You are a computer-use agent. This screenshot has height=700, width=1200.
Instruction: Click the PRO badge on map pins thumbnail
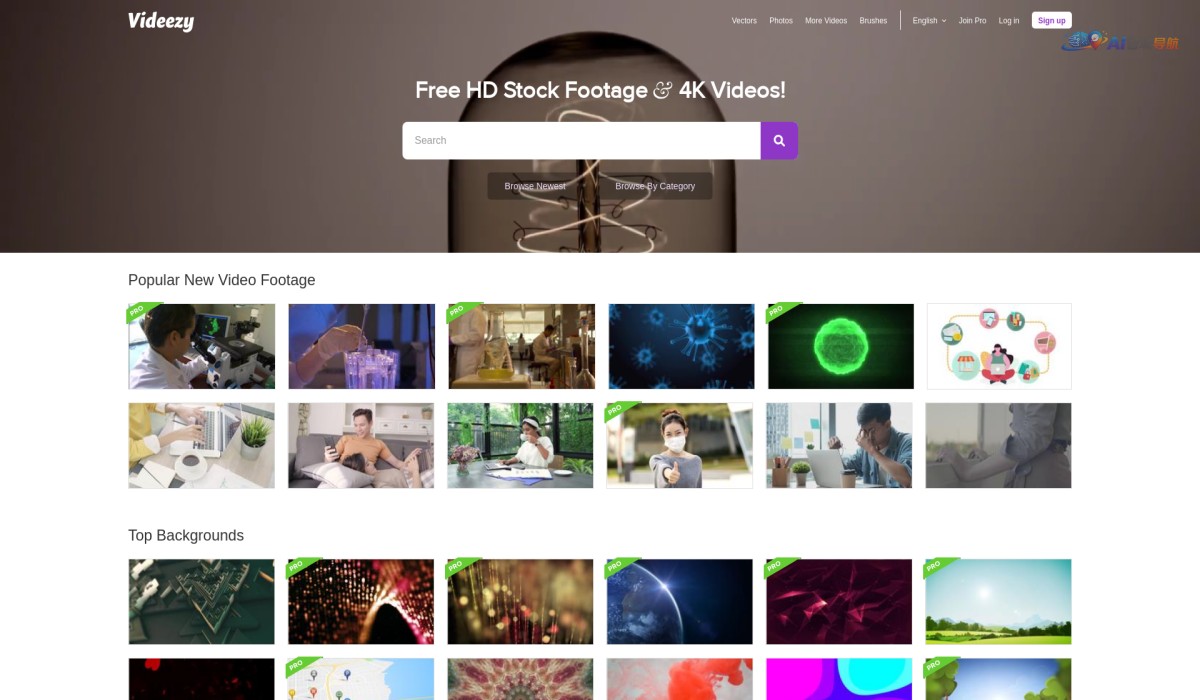point(299,666)
